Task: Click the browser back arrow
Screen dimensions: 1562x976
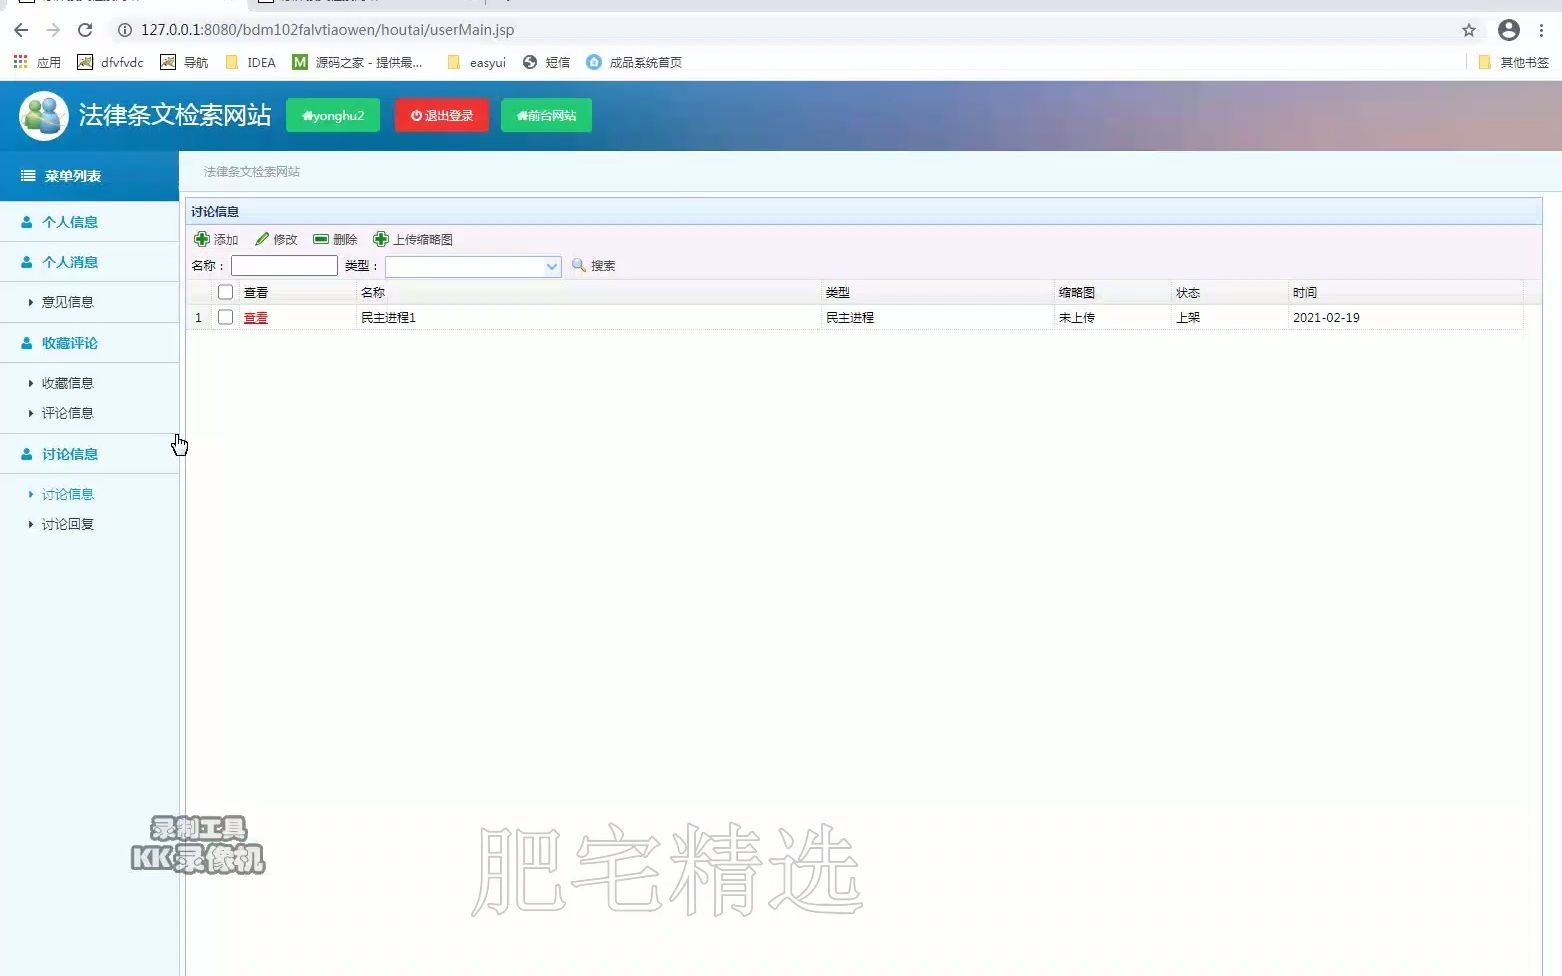Action: click(x=21, y=30)
